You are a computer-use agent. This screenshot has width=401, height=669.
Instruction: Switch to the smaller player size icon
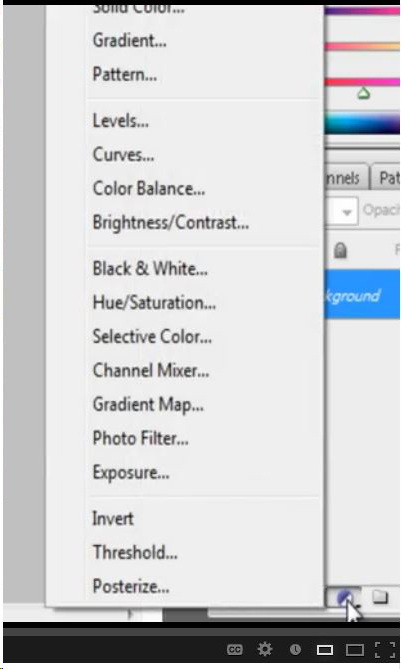(325, 650)
